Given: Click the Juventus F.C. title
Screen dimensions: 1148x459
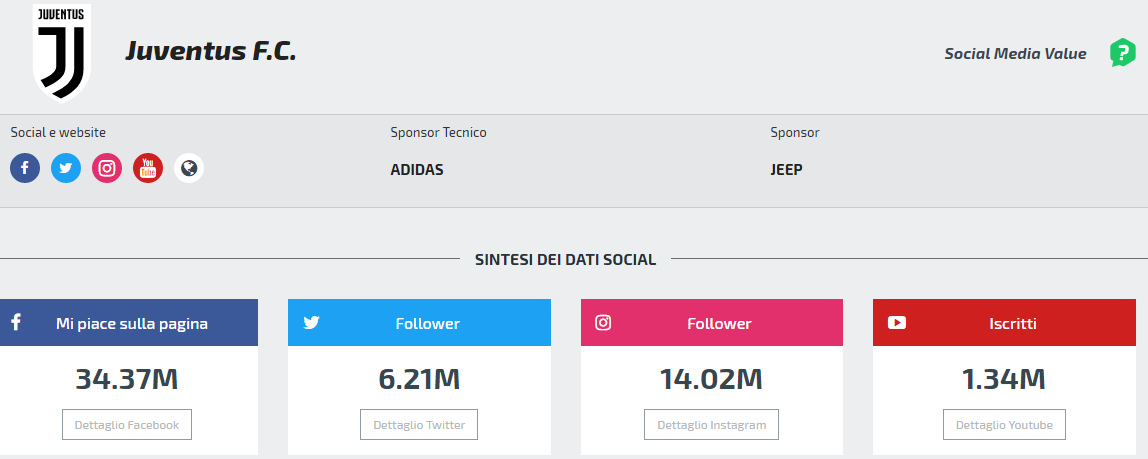Looking at the screenshot, I should (211, 52).
